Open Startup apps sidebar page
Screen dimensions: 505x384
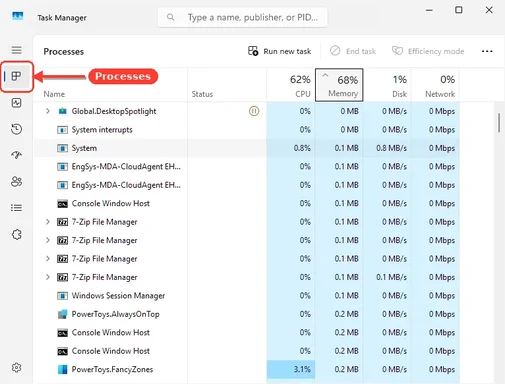[x=16, y=155]
